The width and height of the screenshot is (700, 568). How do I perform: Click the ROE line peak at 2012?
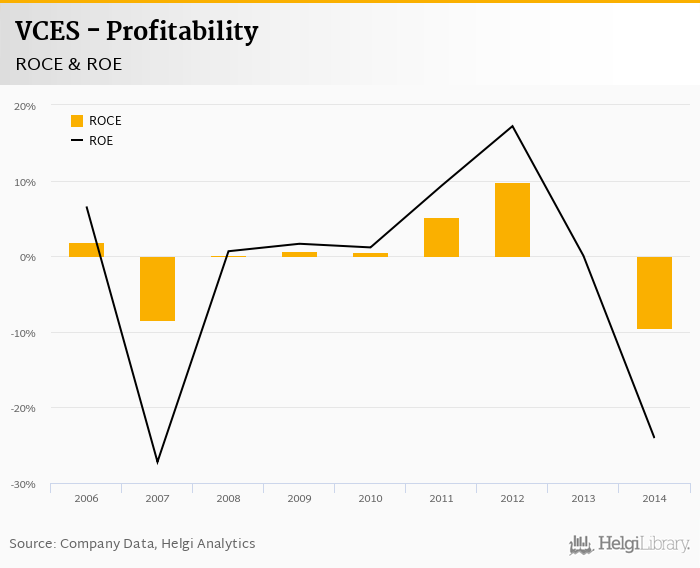coord(512,126)
